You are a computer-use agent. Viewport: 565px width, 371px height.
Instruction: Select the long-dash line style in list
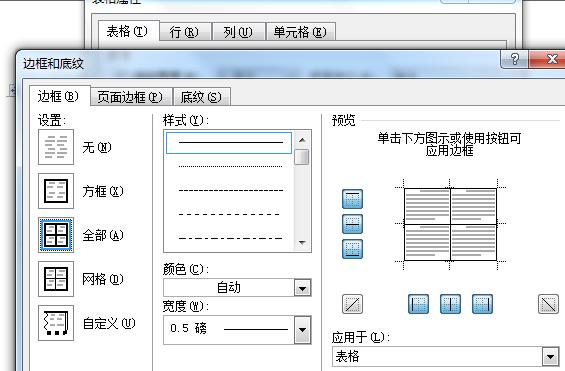[x=229, y=214]
